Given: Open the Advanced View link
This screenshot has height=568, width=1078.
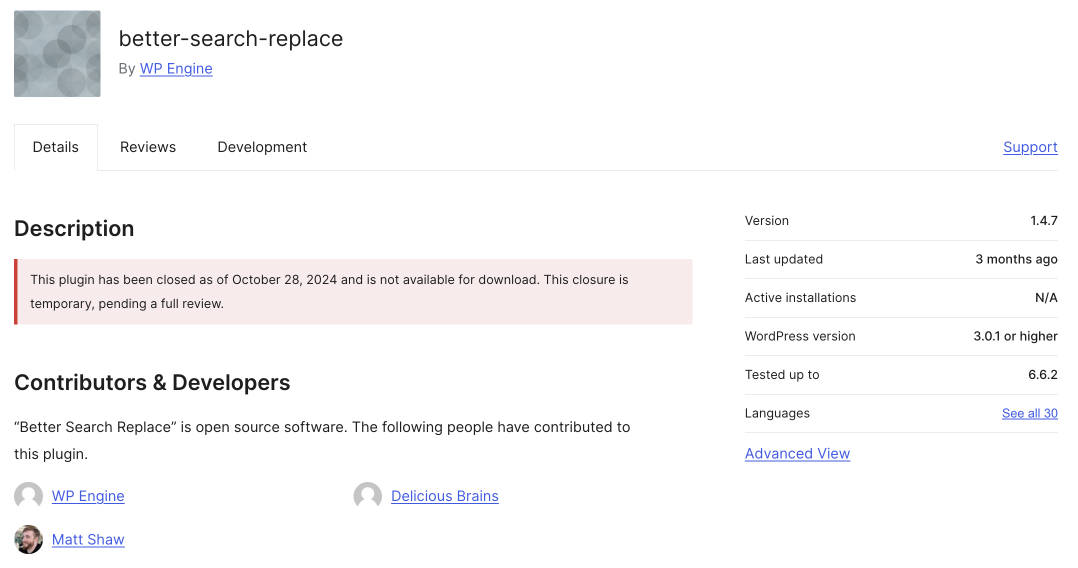Looking at the screenshot, I should [x=797, y=454].
